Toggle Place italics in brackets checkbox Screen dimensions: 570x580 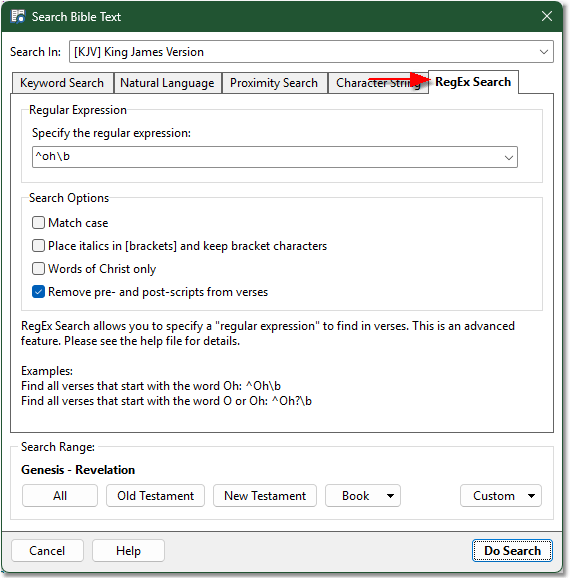pos(38,246)
